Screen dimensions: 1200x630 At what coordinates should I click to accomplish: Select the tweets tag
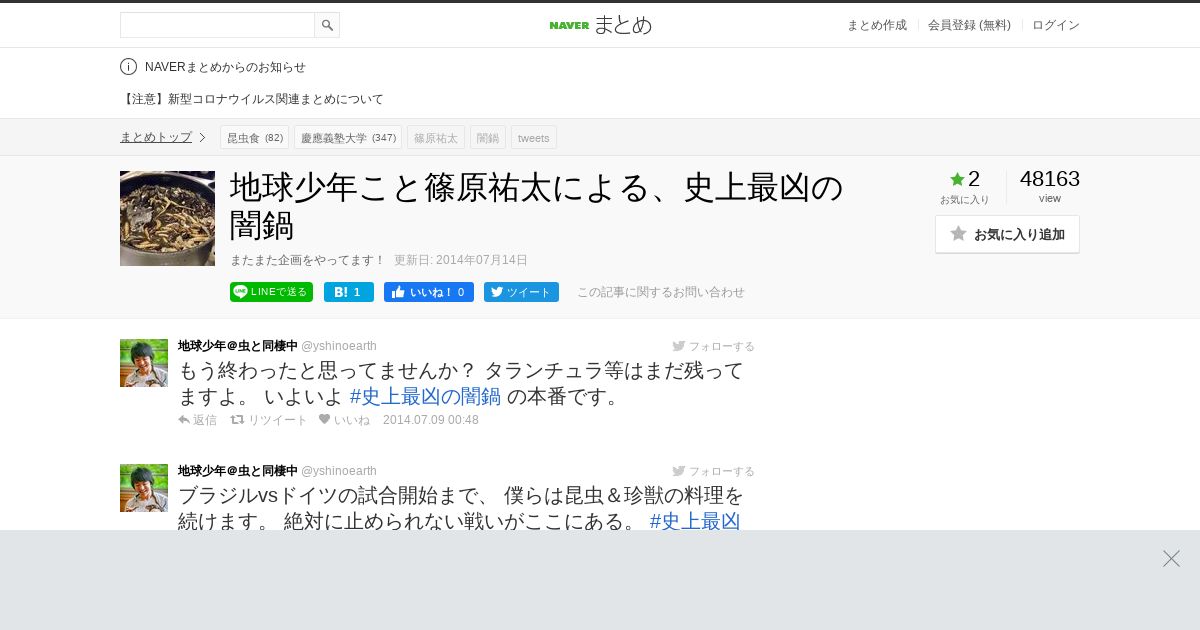pyautogui.click(x=534, y=137)
